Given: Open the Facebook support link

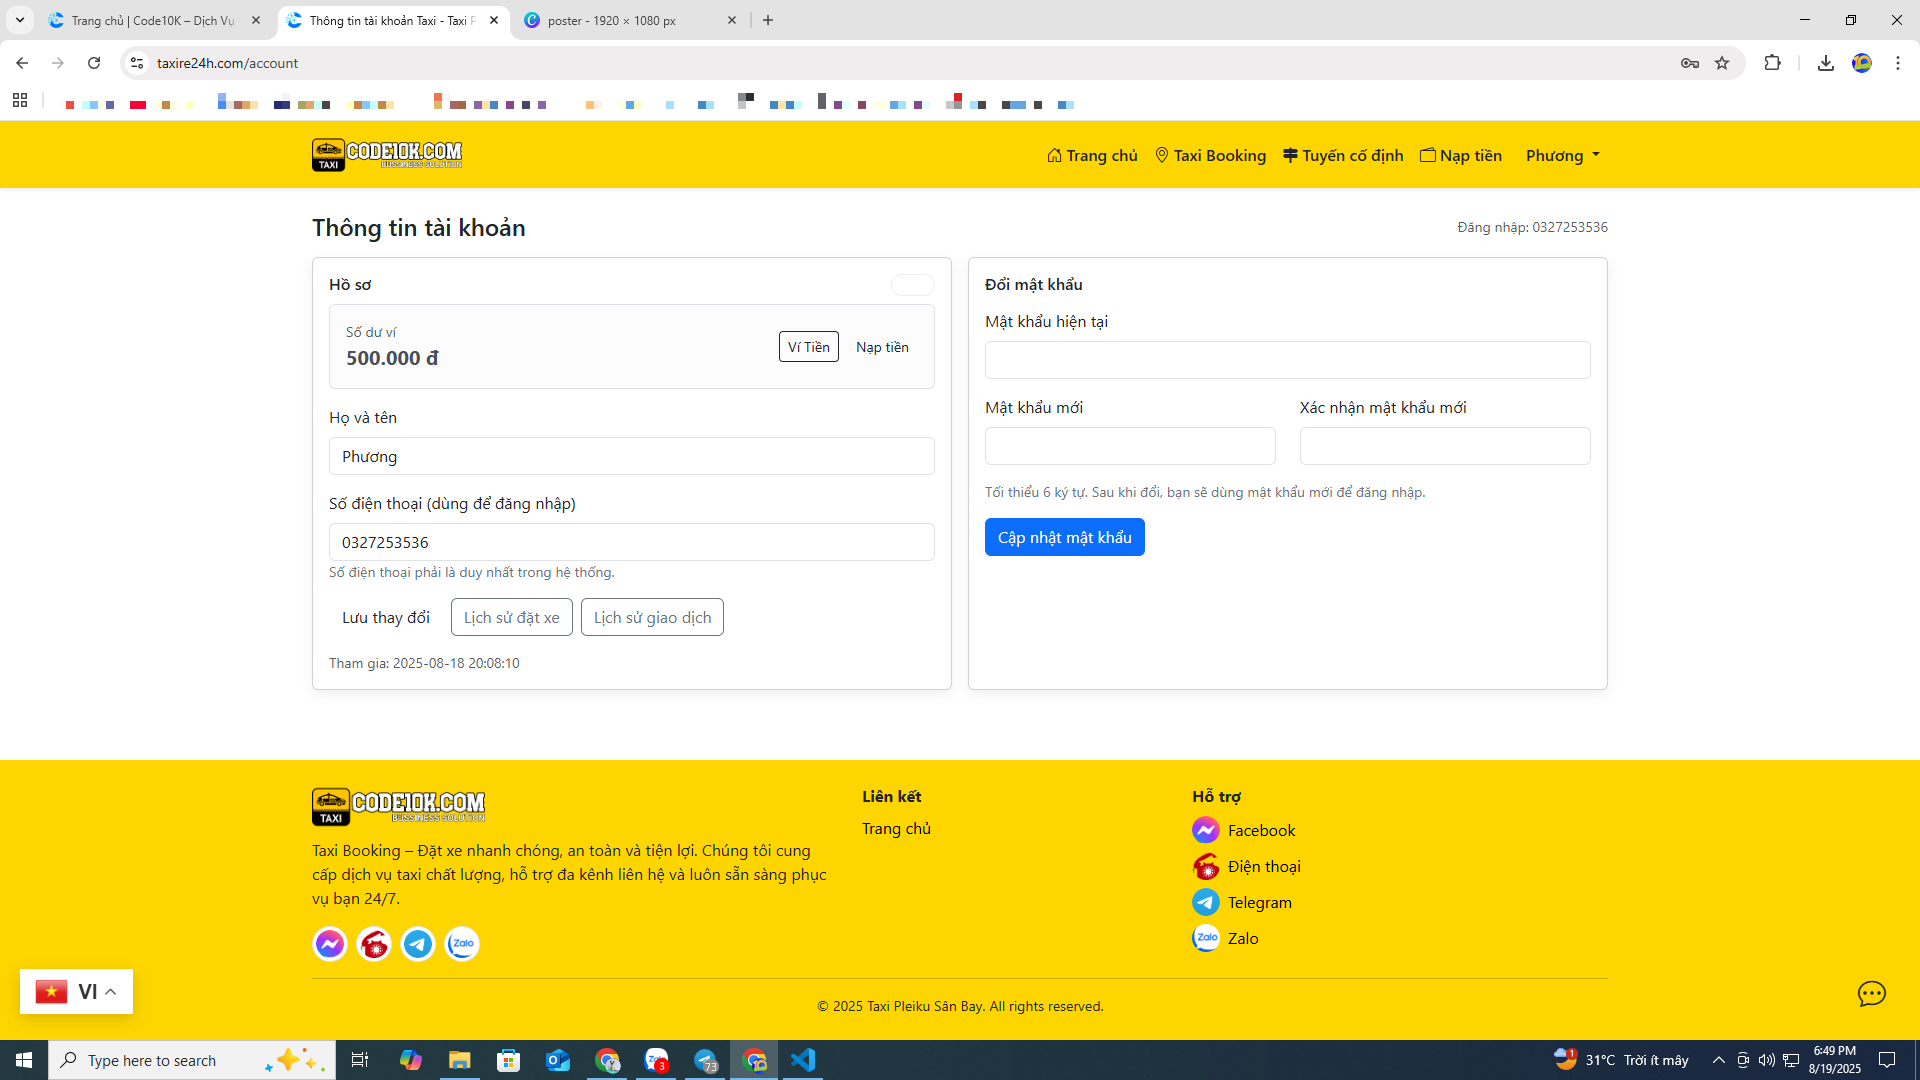Looking at the screenshot, I should pos(1244,830).
